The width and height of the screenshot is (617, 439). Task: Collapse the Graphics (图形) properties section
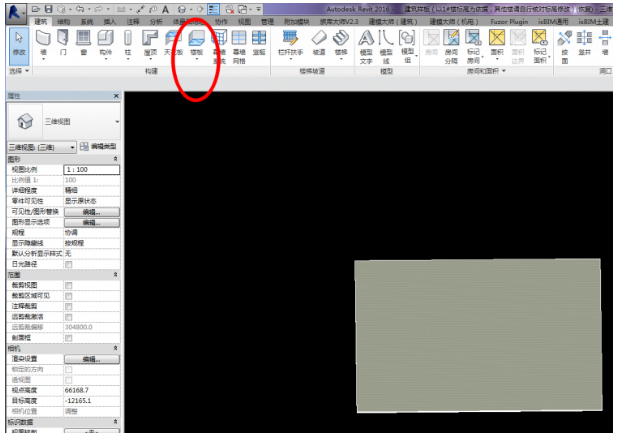[x=115, y=159]
